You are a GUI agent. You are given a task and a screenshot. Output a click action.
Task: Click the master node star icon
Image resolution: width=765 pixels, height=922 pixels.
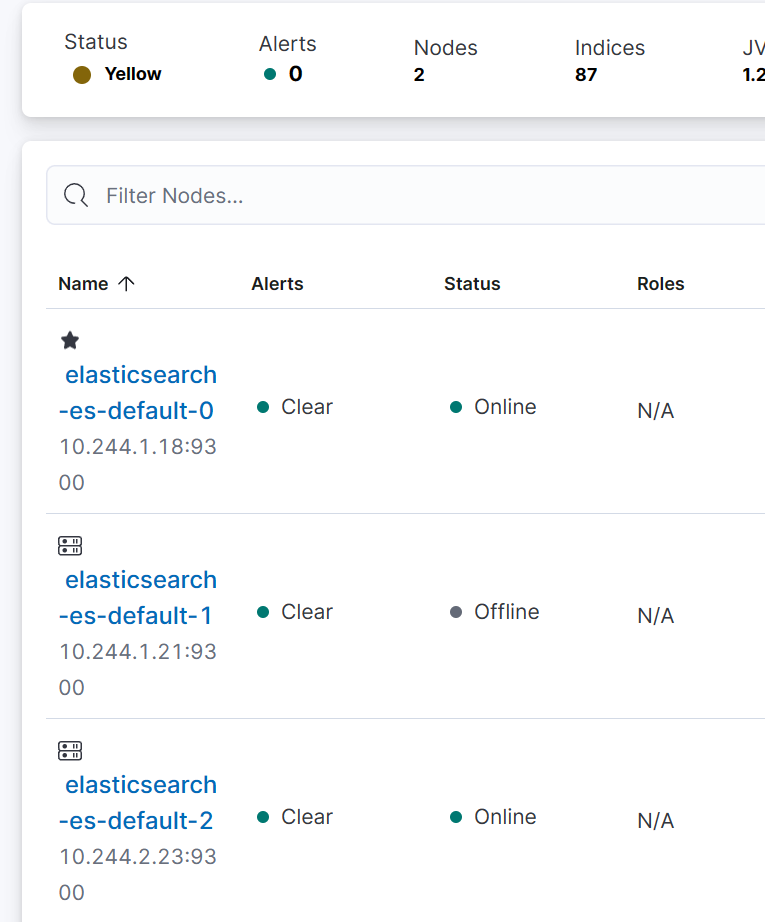click(x=70, y=340)
